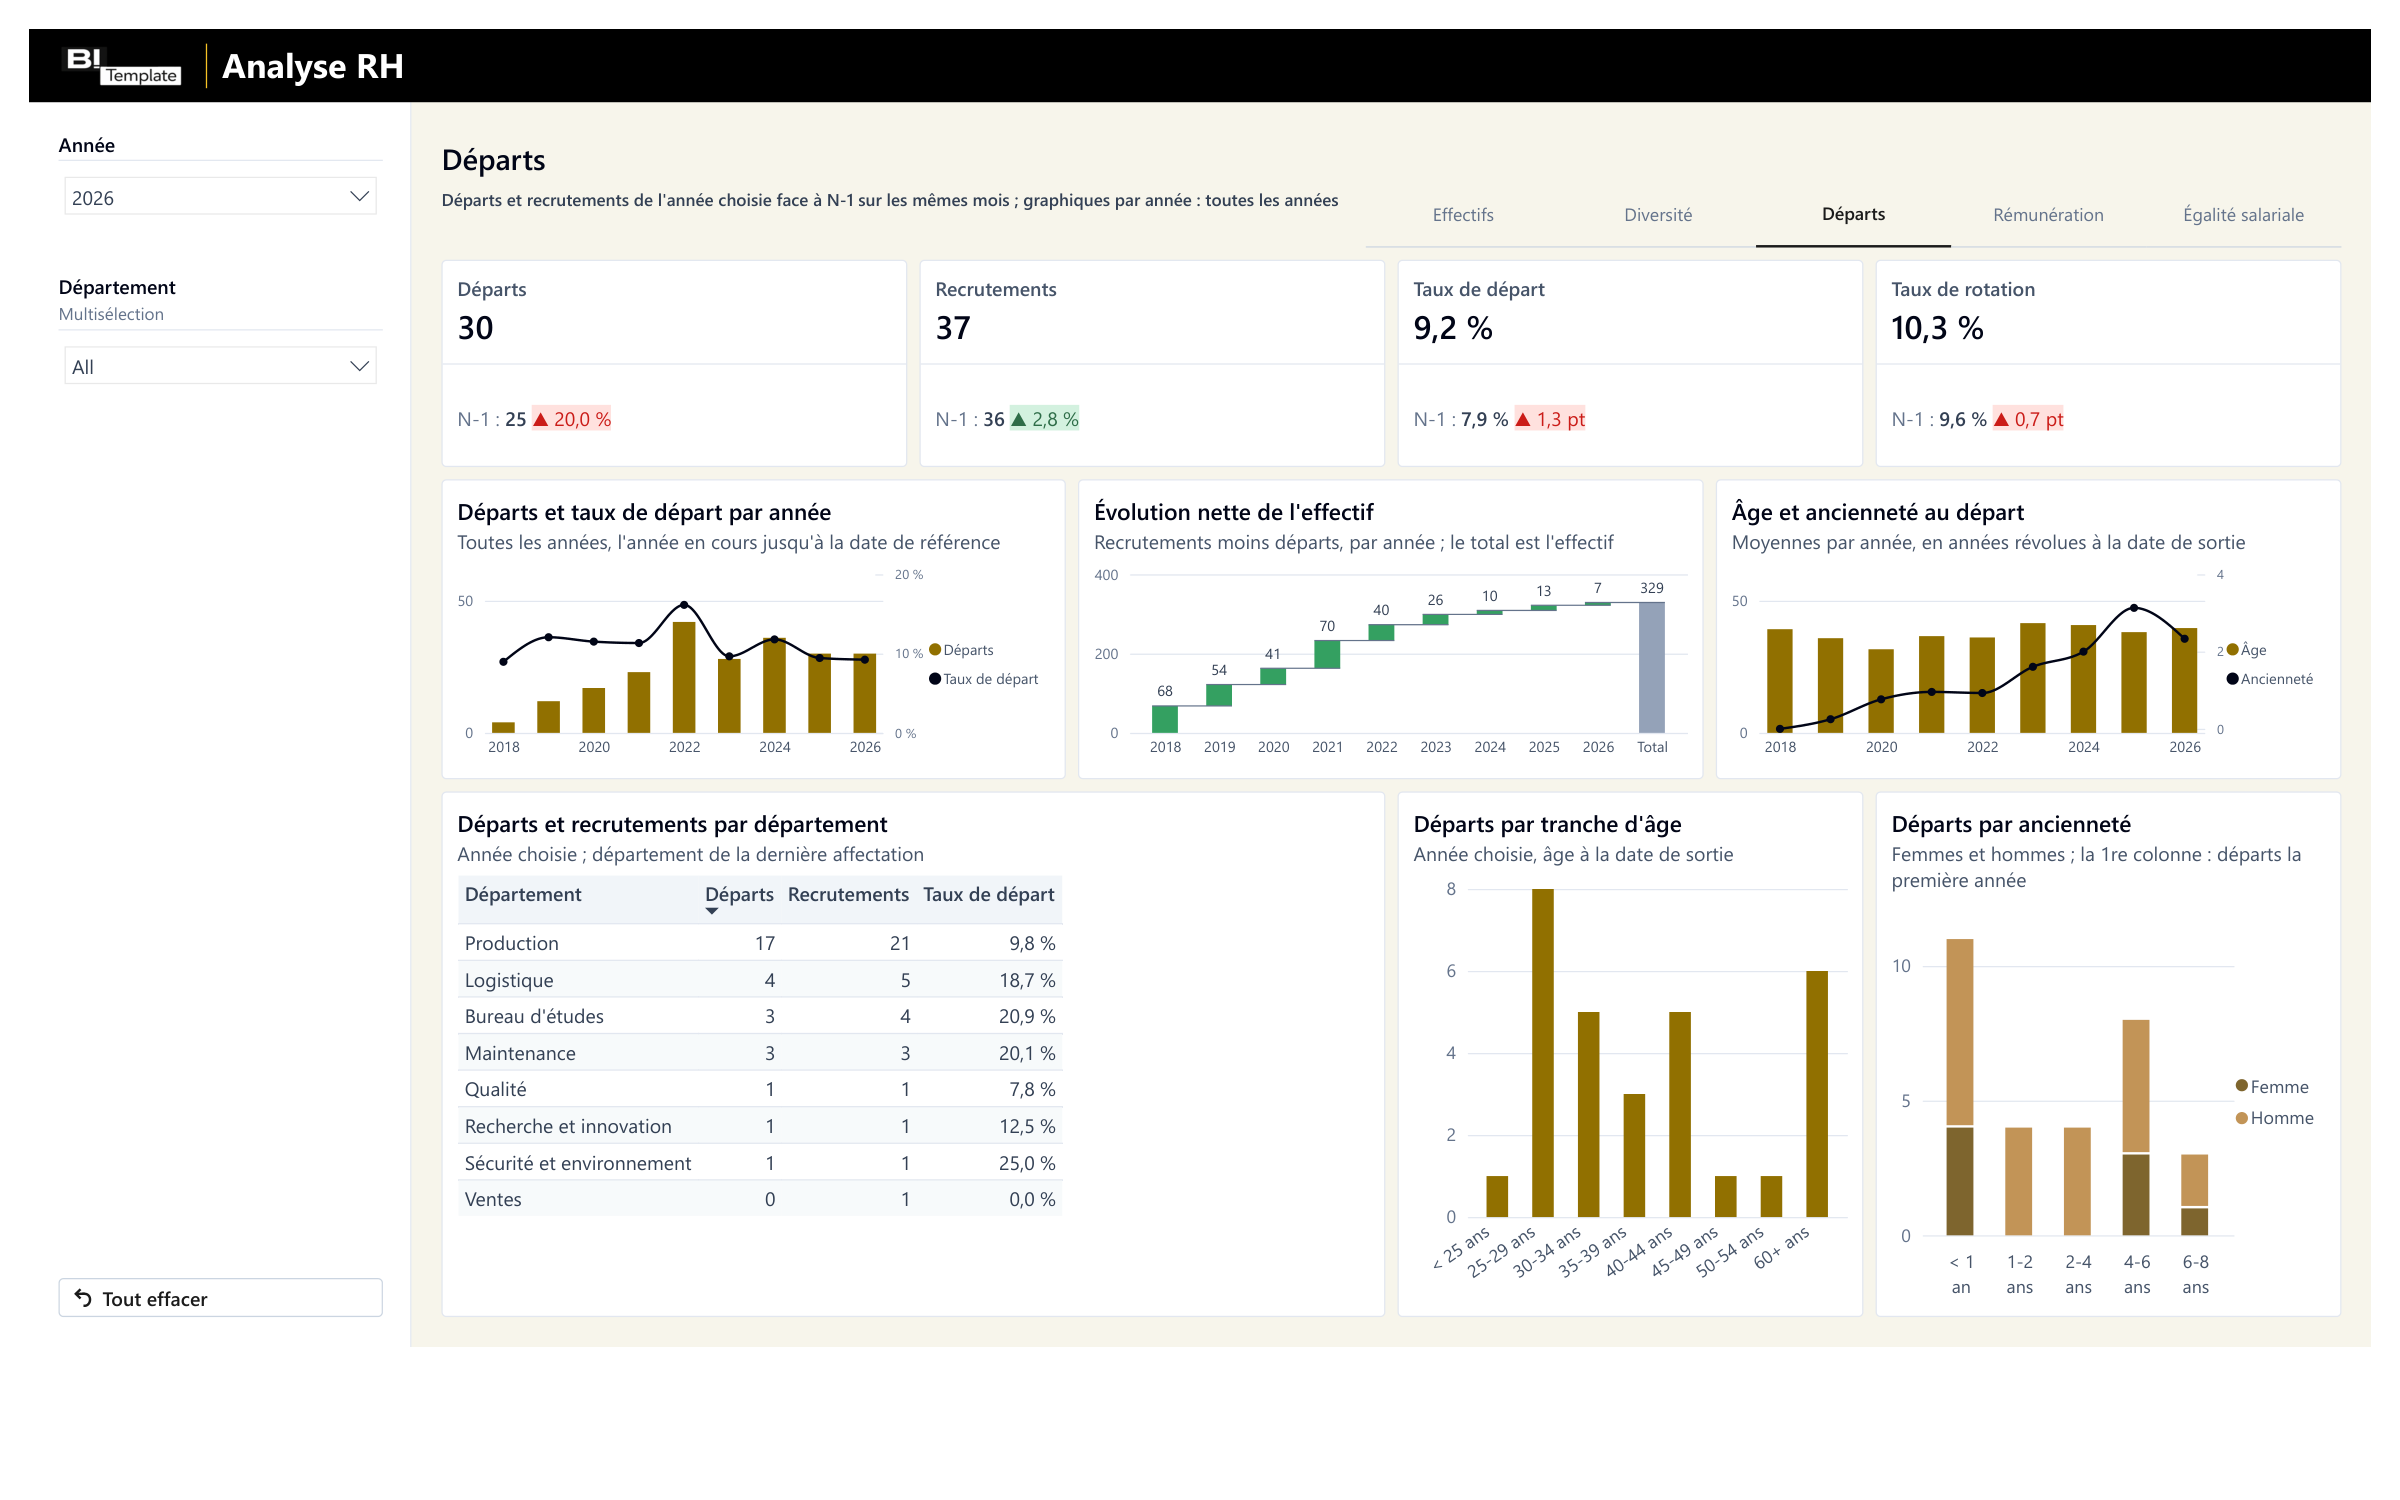Click the 25-29 ans bar in age chart
Viewport: 2400px width, 1500px height.
[1543, 1053]
